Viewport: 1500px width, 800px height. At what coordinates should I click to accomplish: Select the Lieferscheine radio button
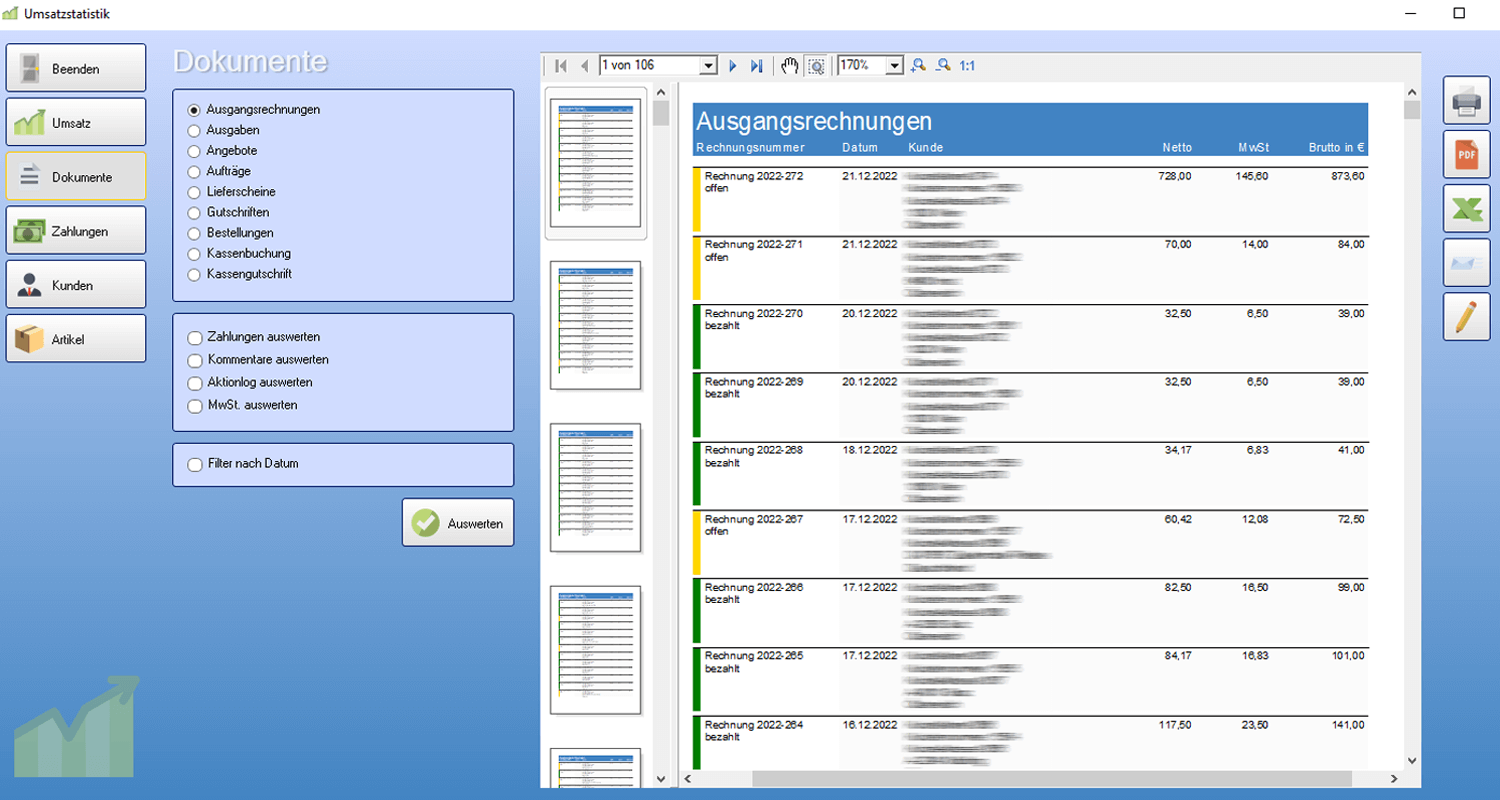[194, 192]
